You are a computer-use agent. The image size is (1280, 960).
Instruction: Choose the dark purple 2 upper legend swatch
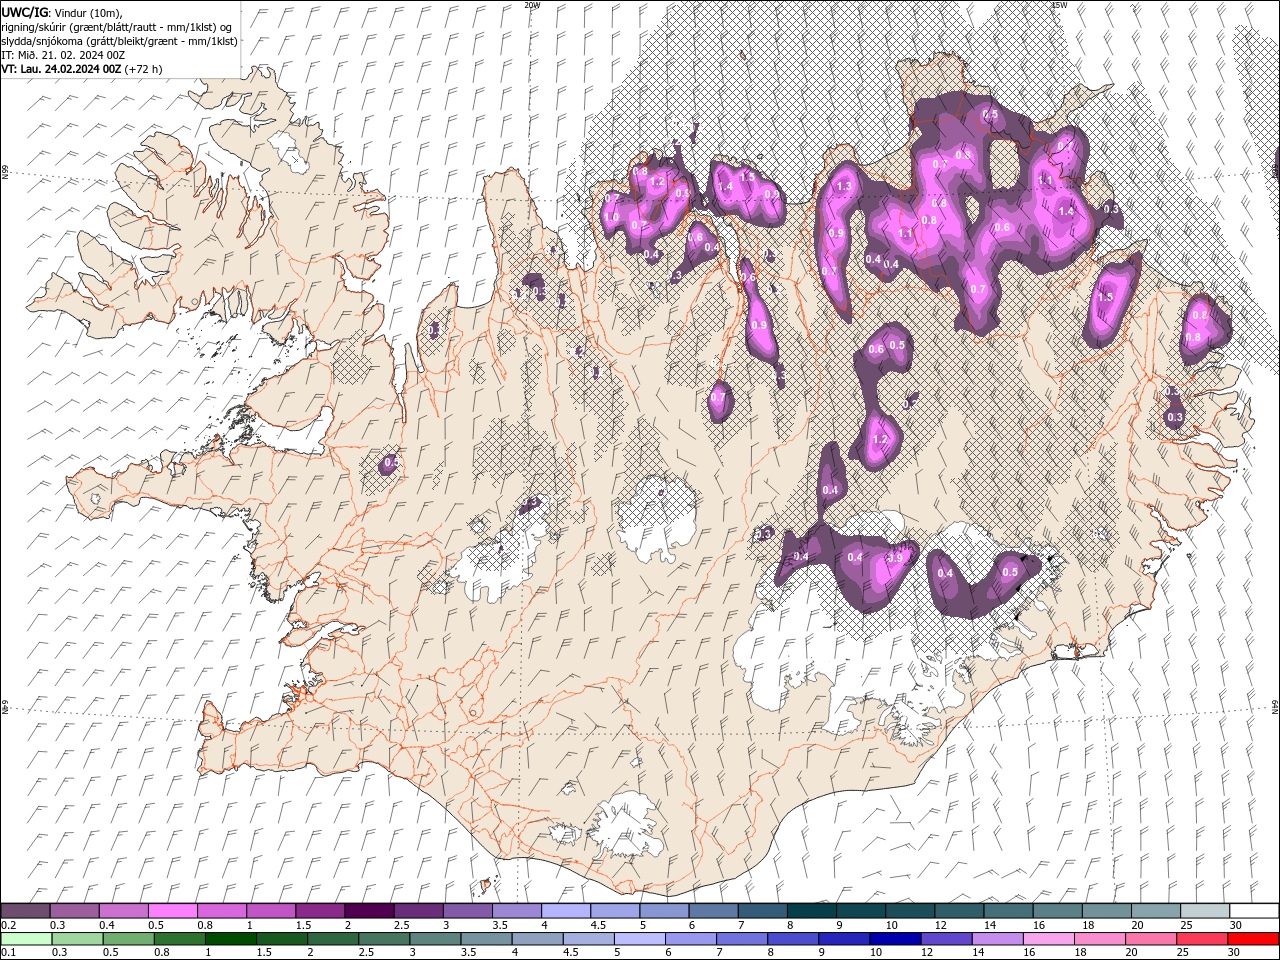(x=369, y=911)
